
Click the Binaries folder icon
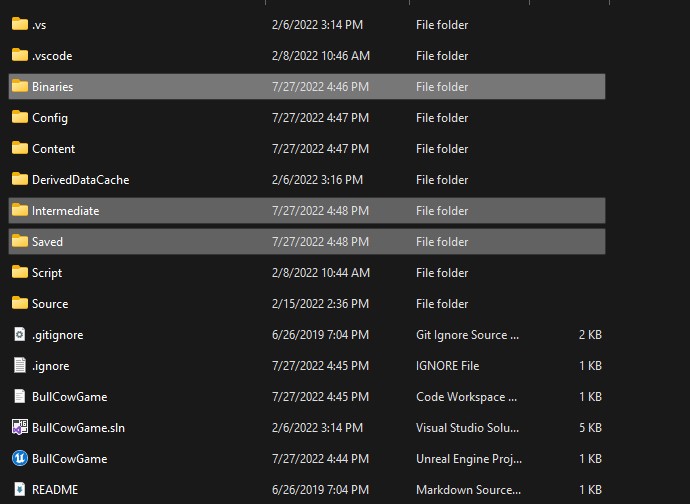pos(19,86)
